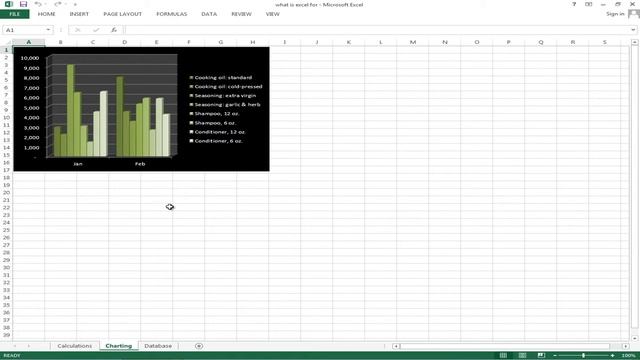Click the user account avatar icon
This screenshot has width=640, height=360.
634,14
